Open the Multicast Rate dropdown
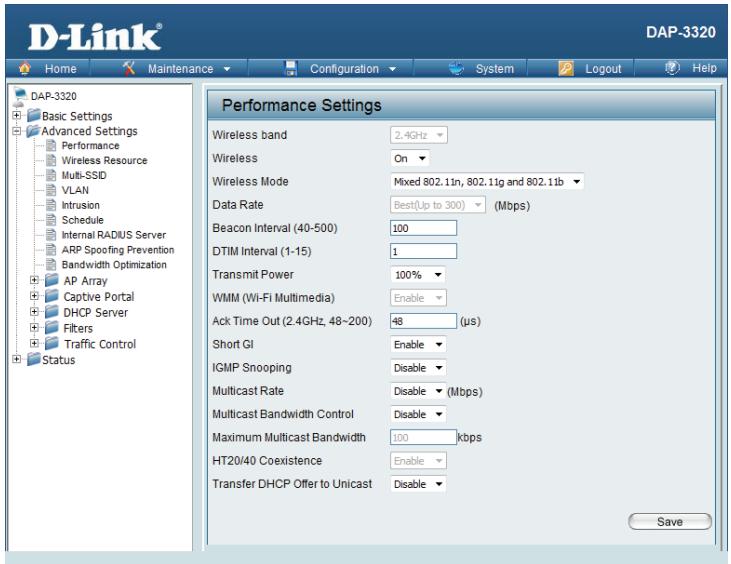 click(417, 392)
